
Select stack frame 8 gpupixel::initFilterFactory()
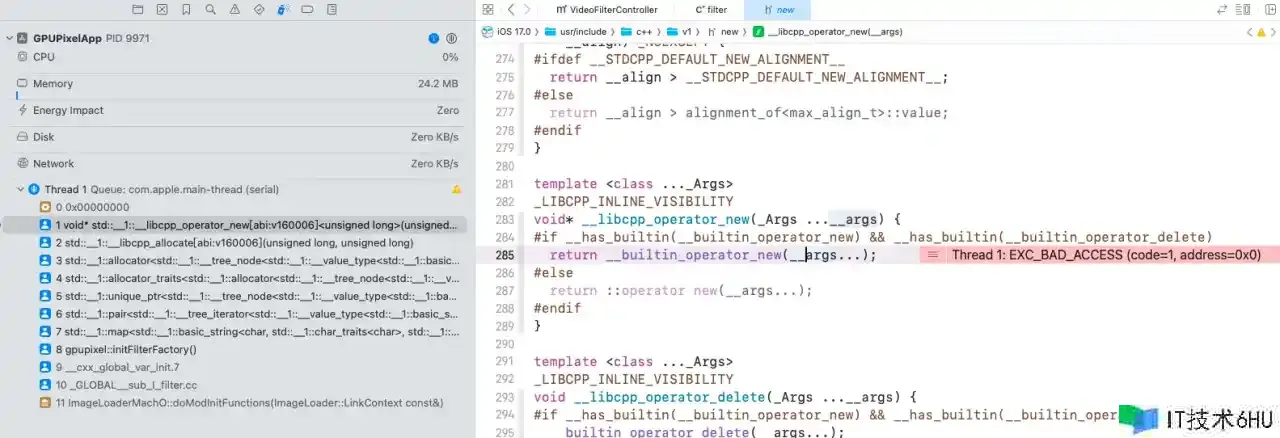[x=126, y=349]
